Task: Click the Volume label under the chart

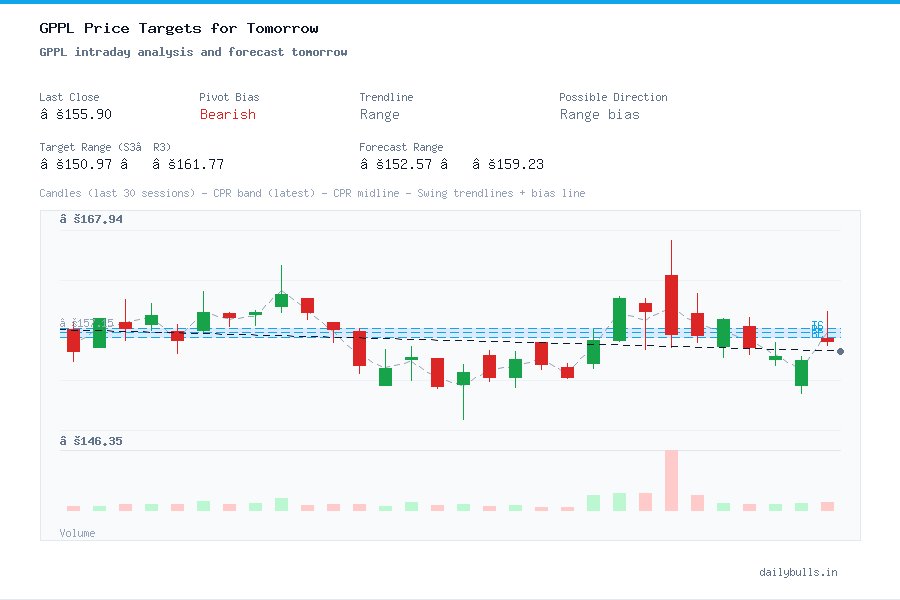Action: [x=77, y=533]
